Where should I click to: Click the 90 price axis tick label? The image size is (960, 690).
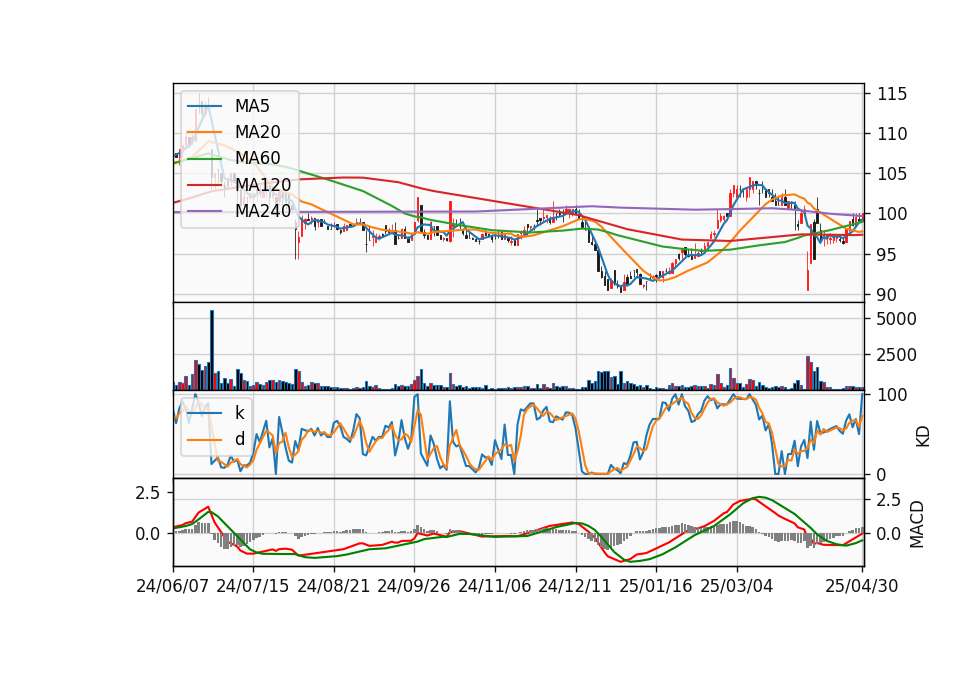(887, 295)
